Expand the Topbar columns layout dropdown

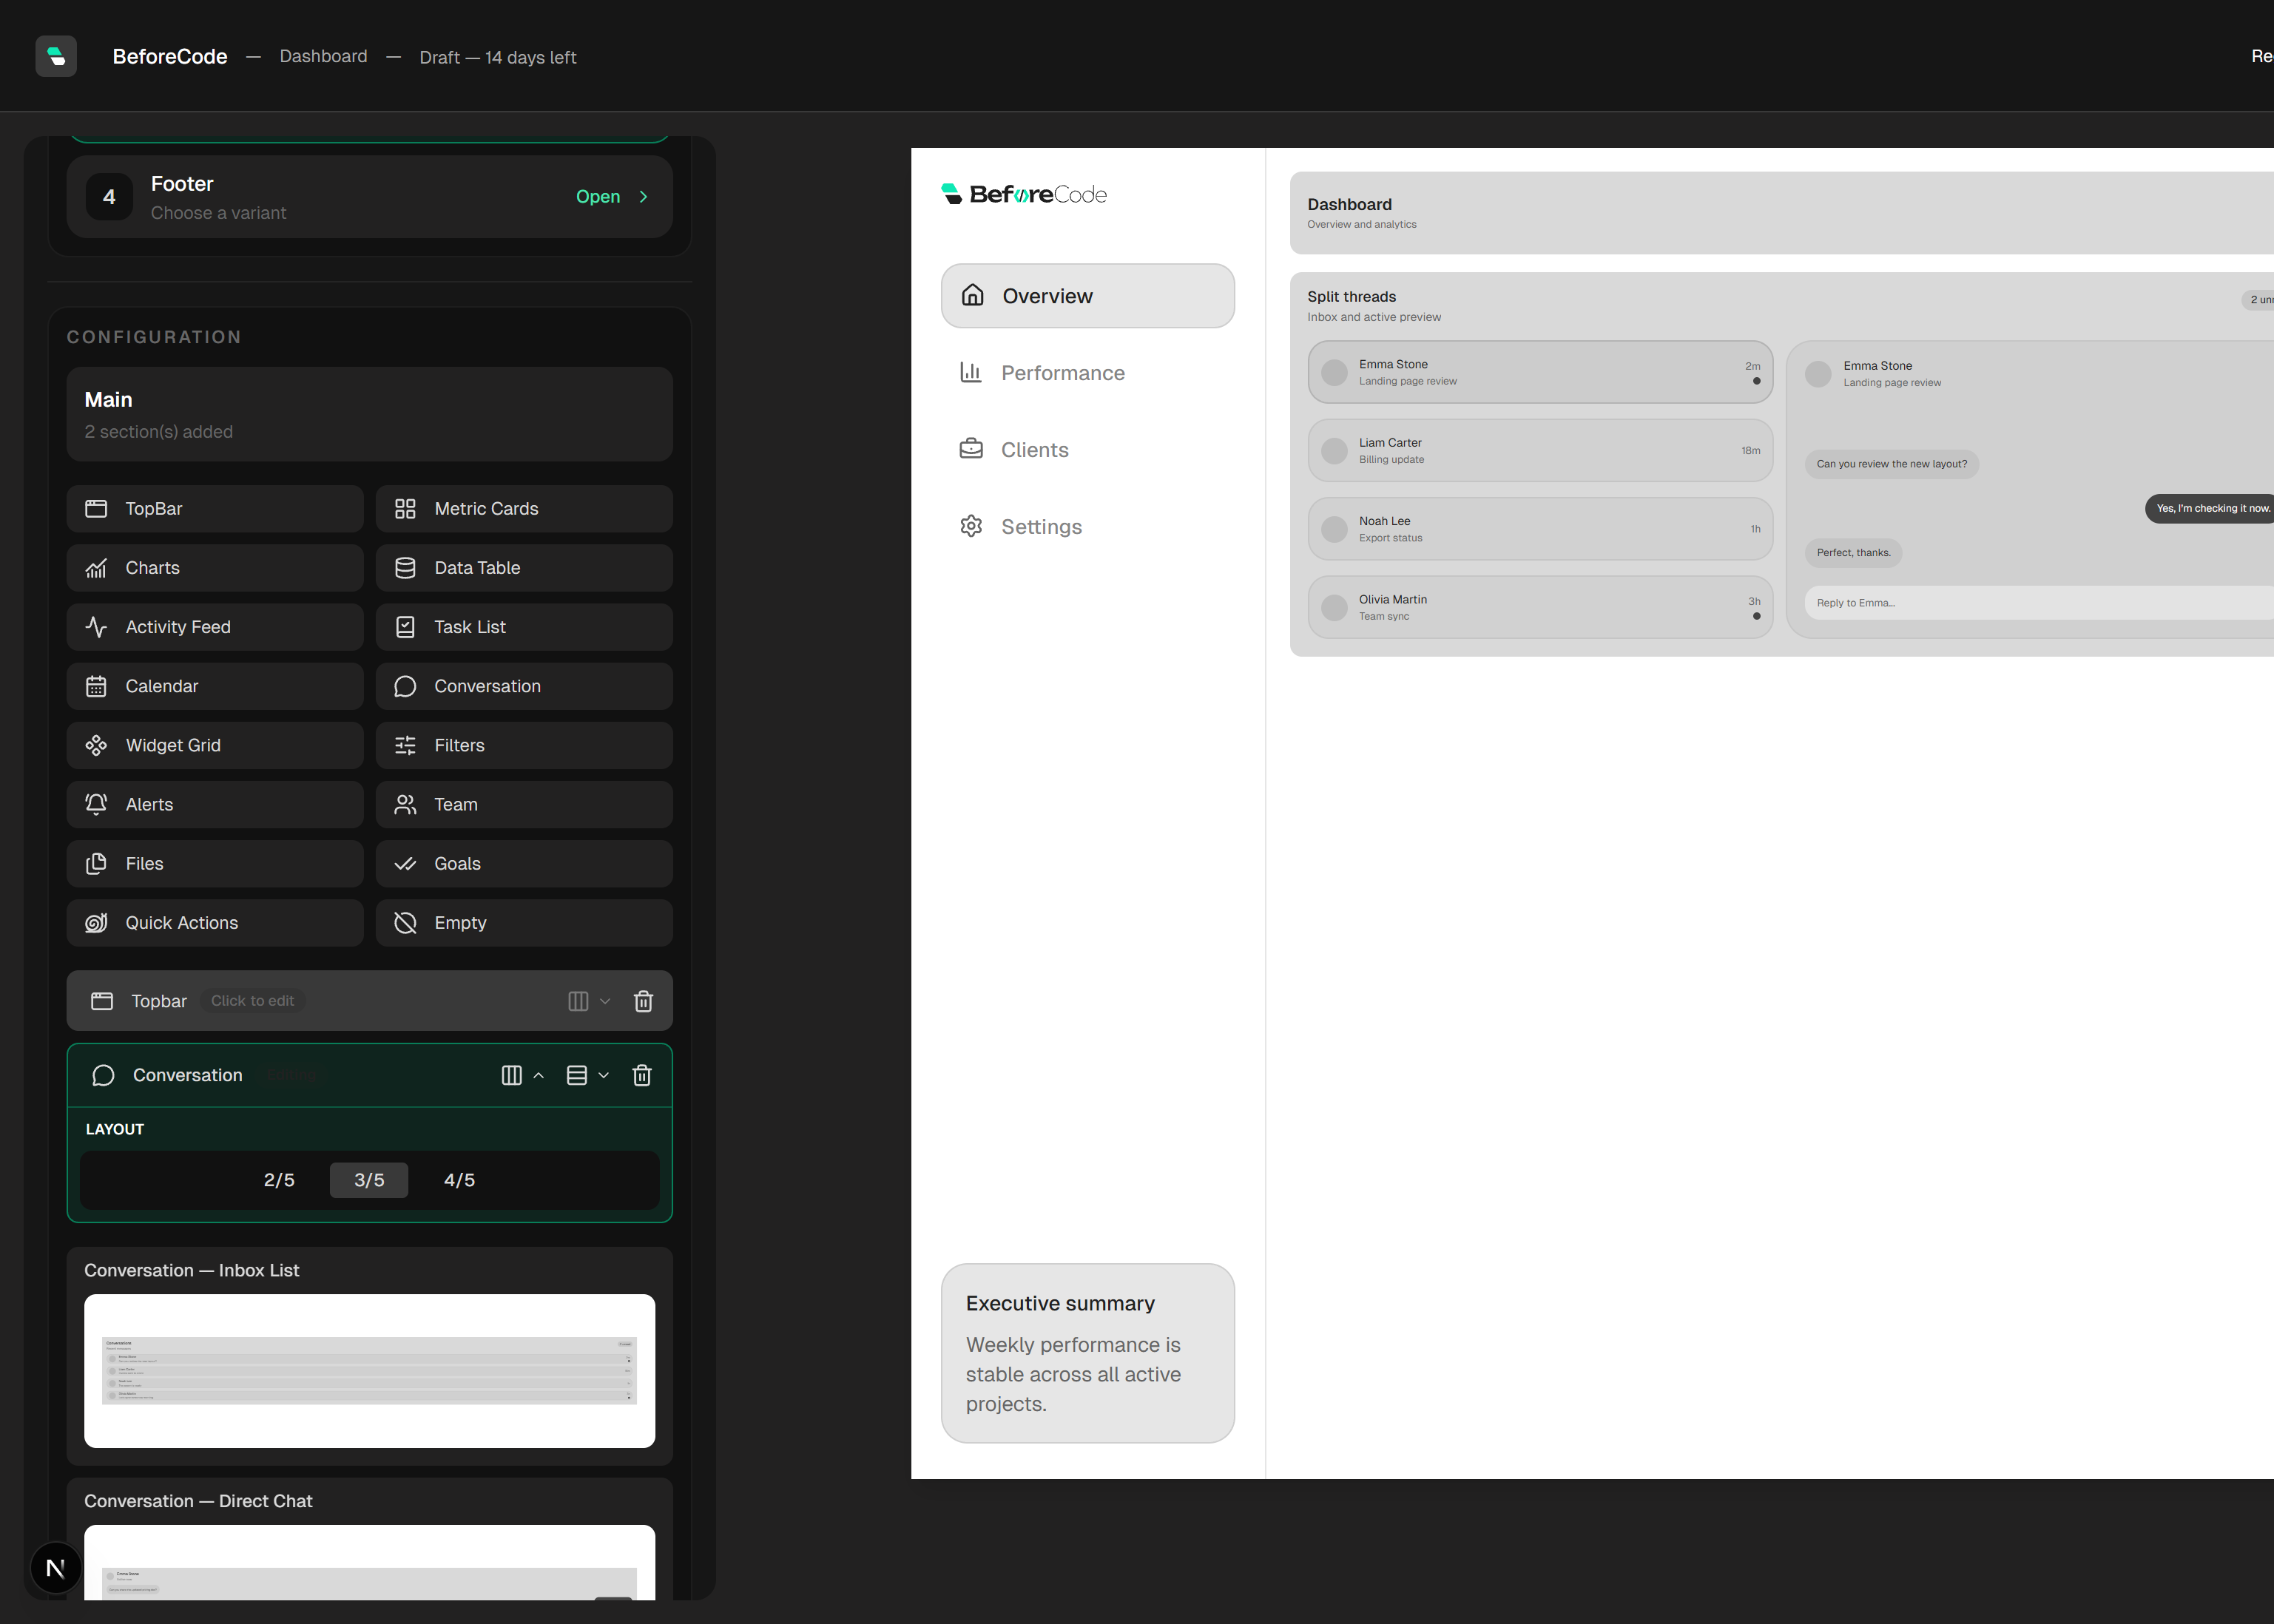[589, 1001]
